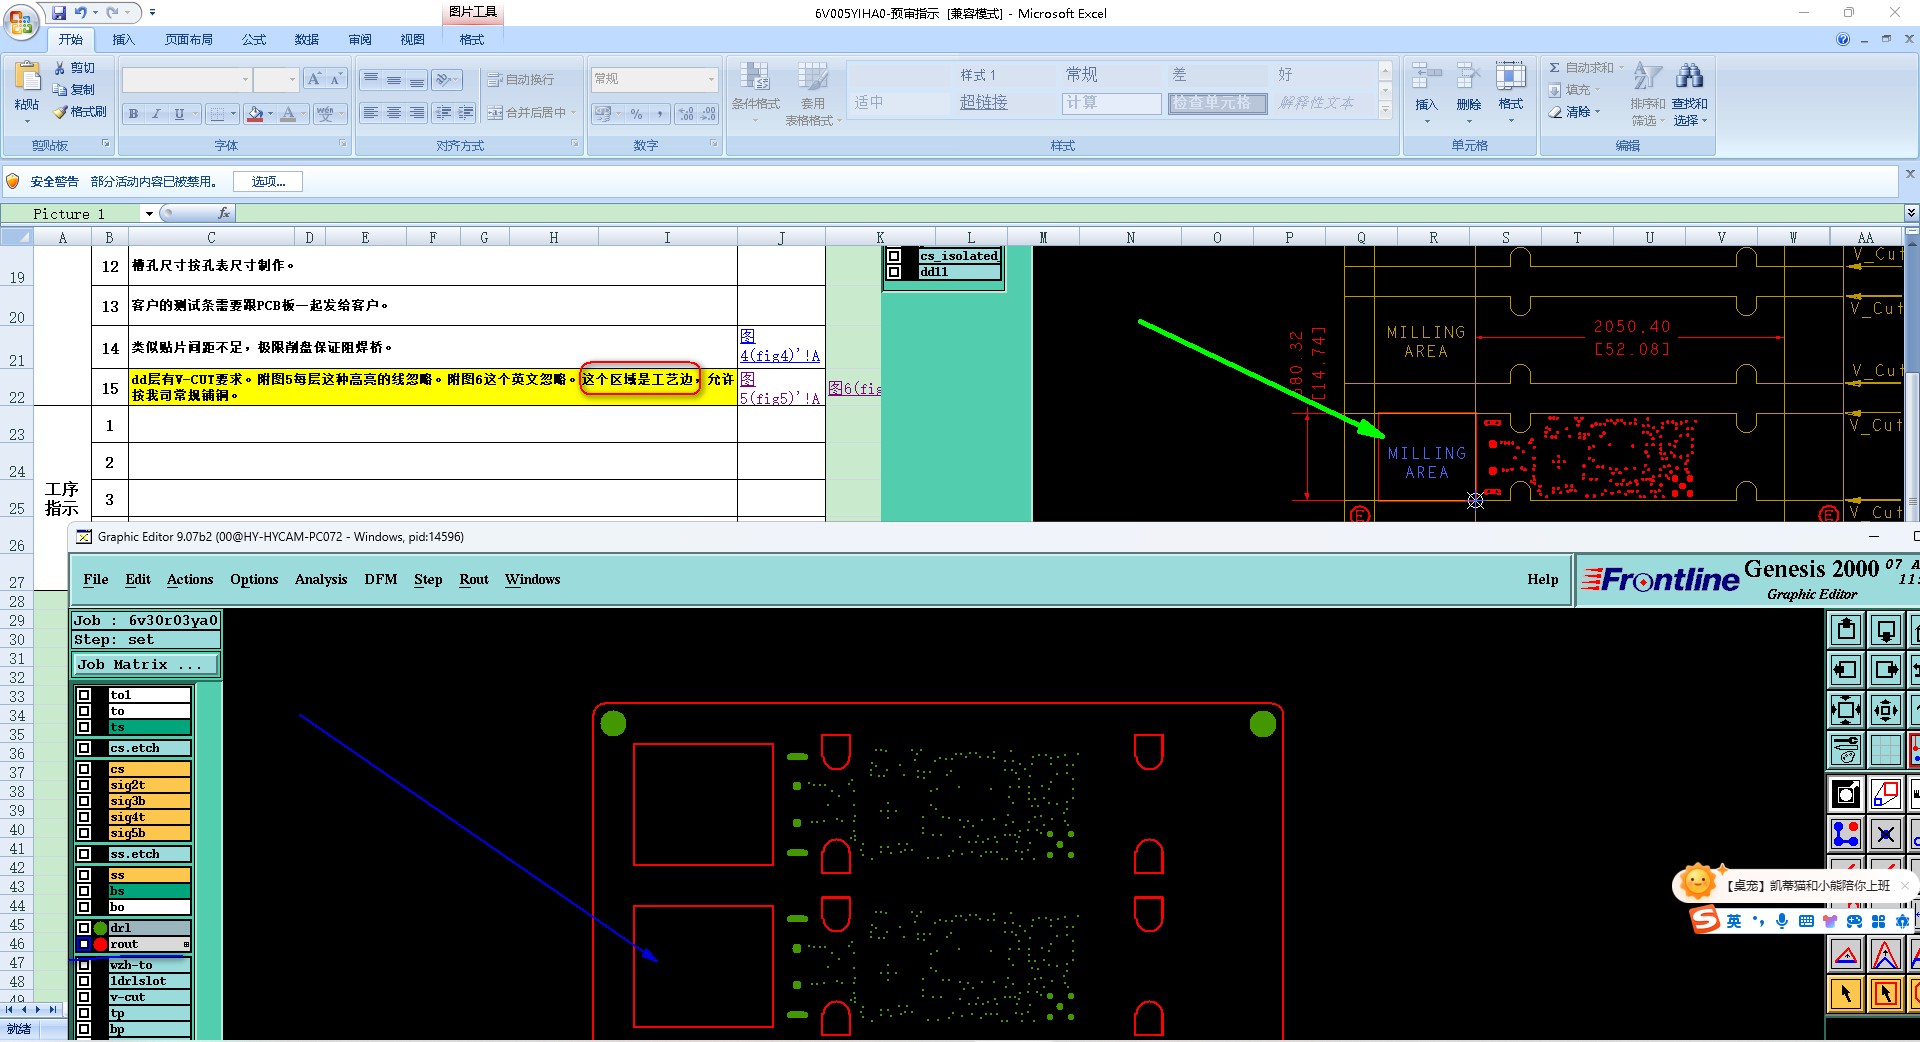Click the Genesis grid display icon
1920x1042 pixels.
pos(1886,749)
